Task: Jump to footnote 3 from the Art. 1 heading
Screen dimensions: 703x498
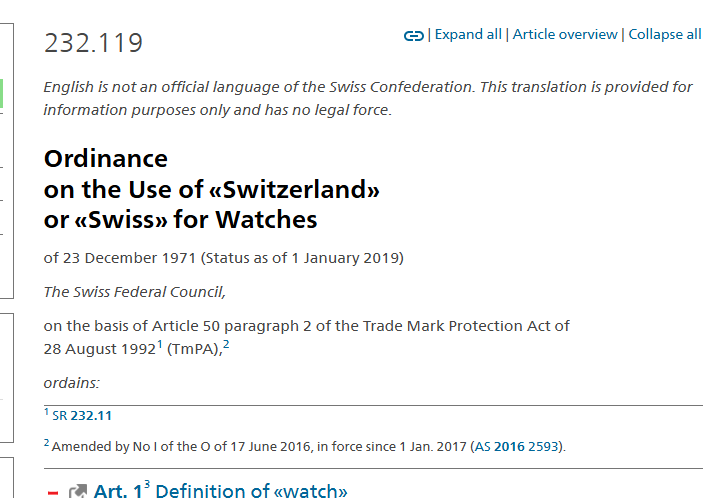Action: point(147,485)
